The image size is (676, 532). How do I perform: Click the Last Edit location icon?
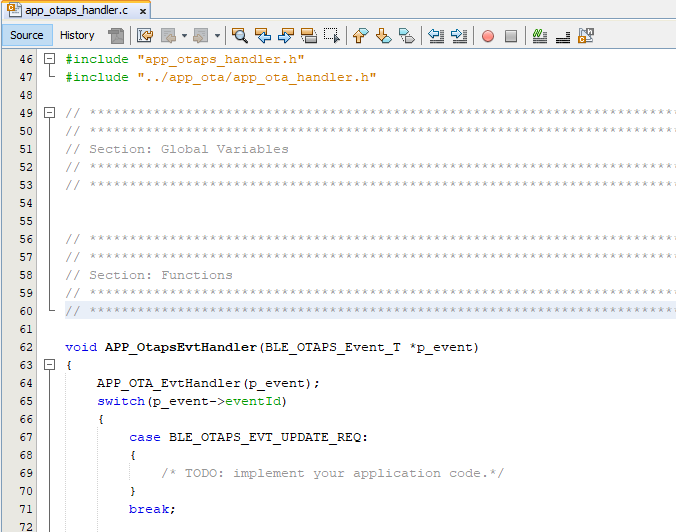point(145,35)
